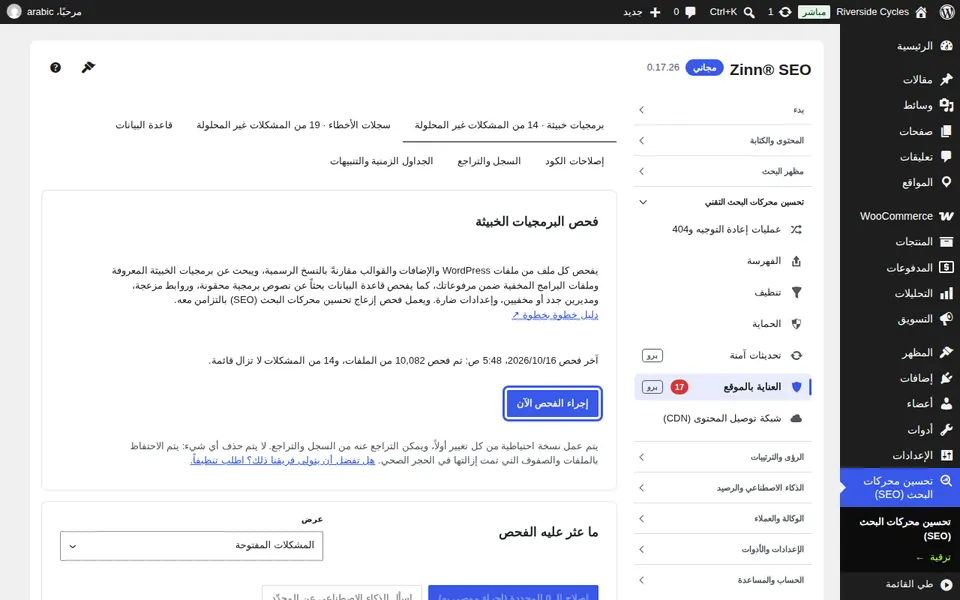Open الرئيسية dashboard in admin menu

point(900,46)
